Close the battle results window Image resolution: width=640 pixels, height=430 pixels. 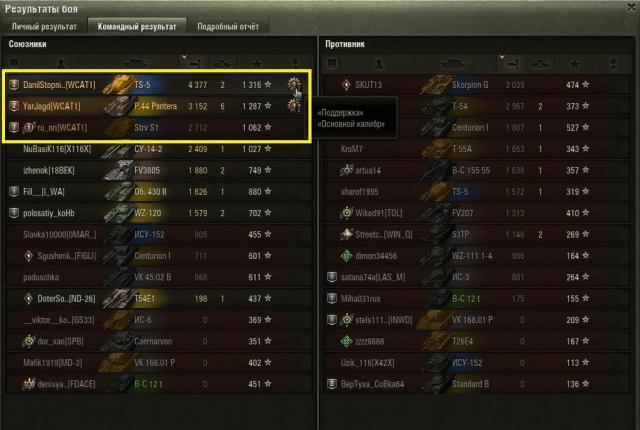pyautogui.click(x=633, y=7)
